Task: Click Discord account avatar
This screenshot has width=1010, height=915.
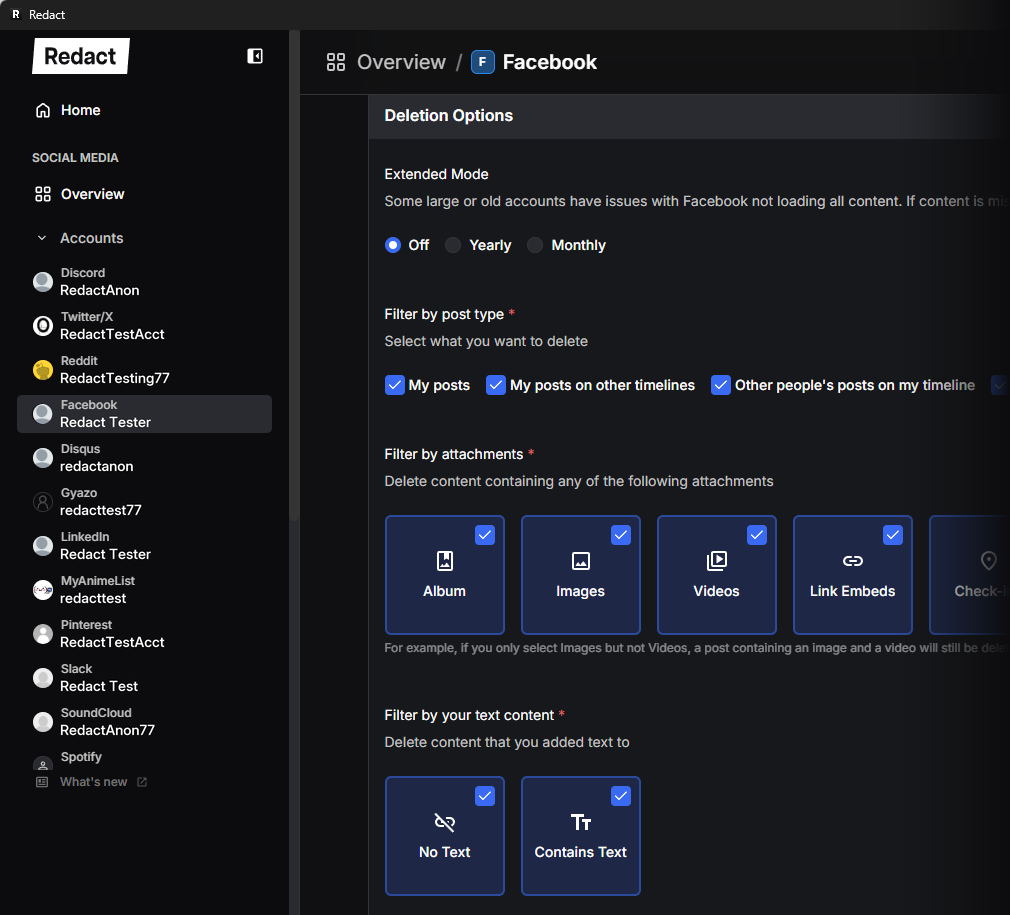Action: pos(43,281)
